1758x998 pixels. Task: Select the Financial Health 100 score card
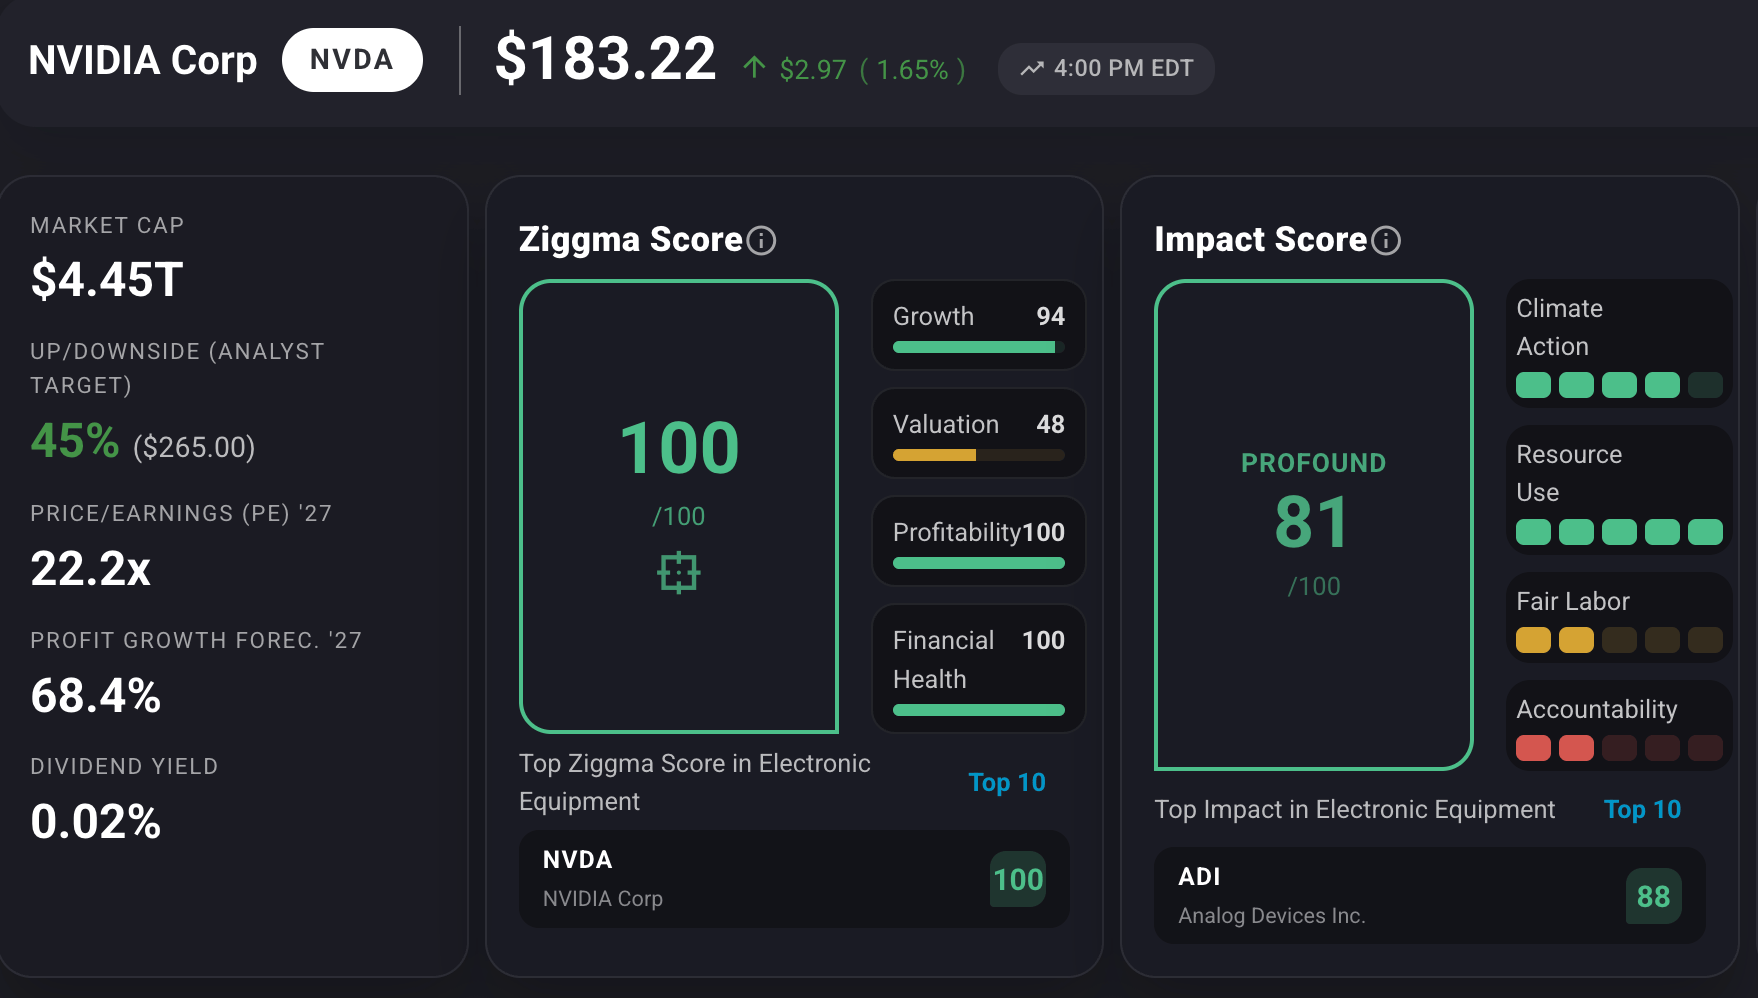[979, 668]
